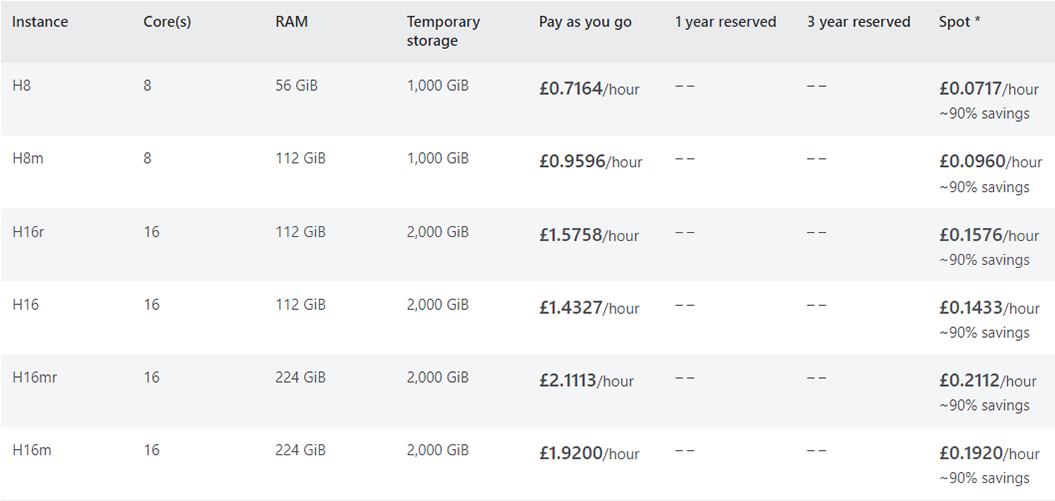Click the 1 year reserved header
Image resolution: width=1055 pixels, height=501 pixels.
pyautogui.click(x=725, y=22)
